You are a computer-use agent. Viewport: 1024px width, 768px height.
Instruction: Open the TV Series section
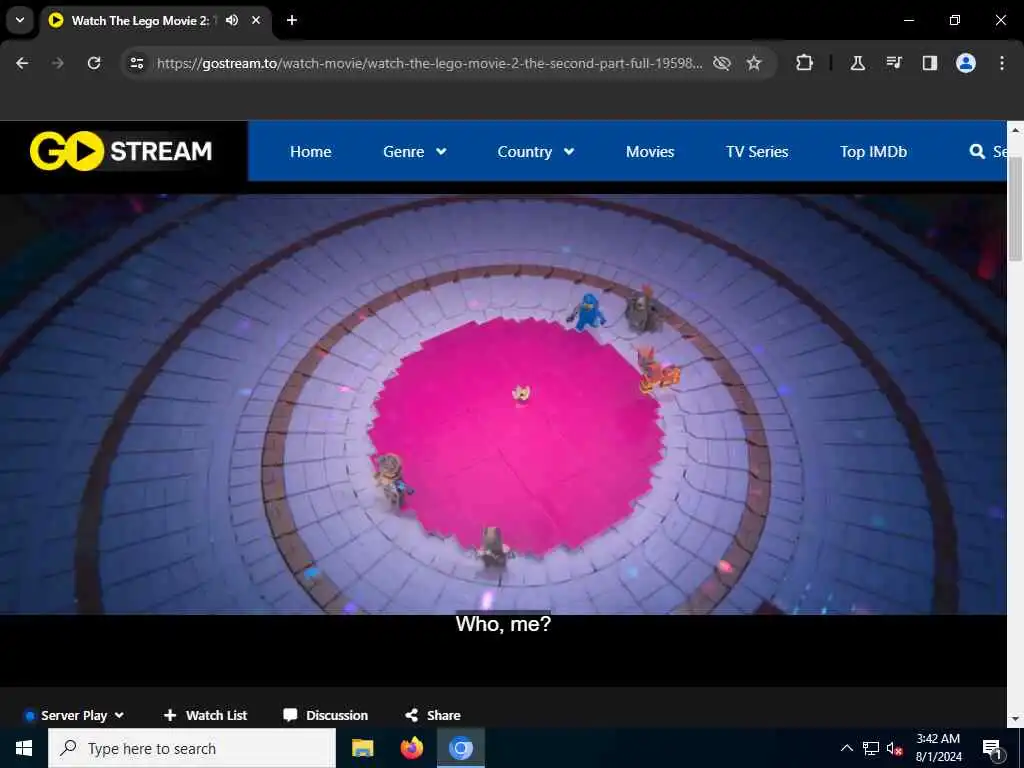pyautogui.click(x=757, y=152)
